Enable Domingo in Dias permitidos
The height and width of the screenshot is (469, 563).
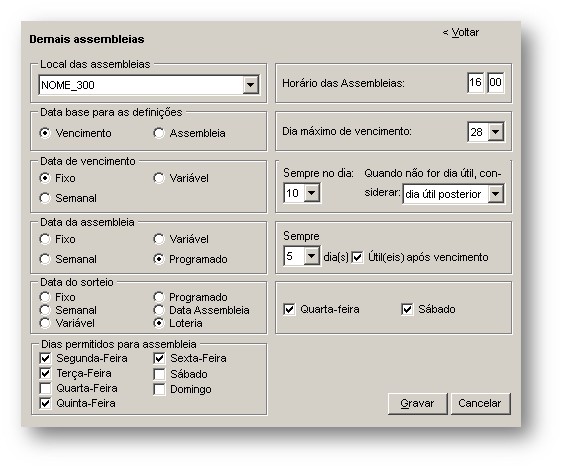159,389
